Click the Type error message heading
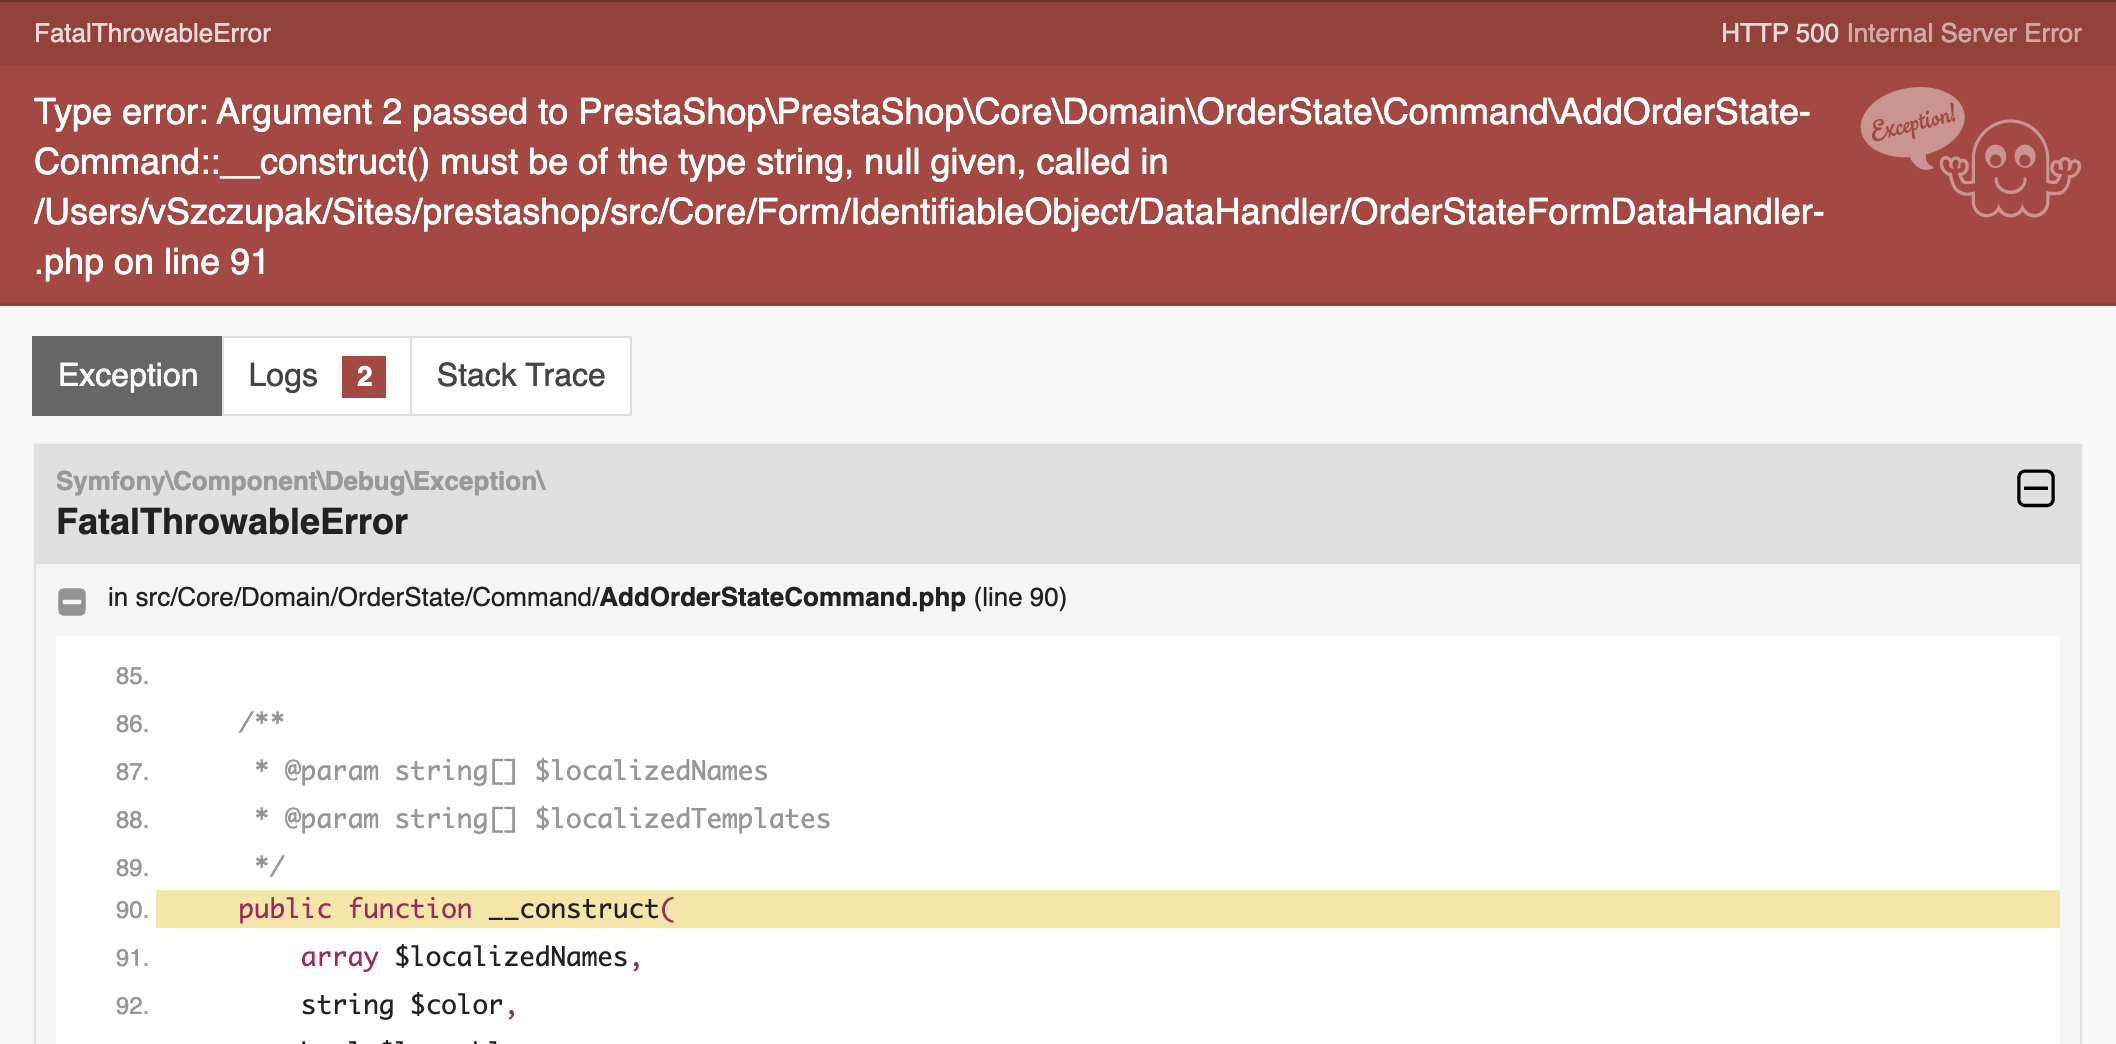This screenshot has height=1044, width=2116. [929, 187]
